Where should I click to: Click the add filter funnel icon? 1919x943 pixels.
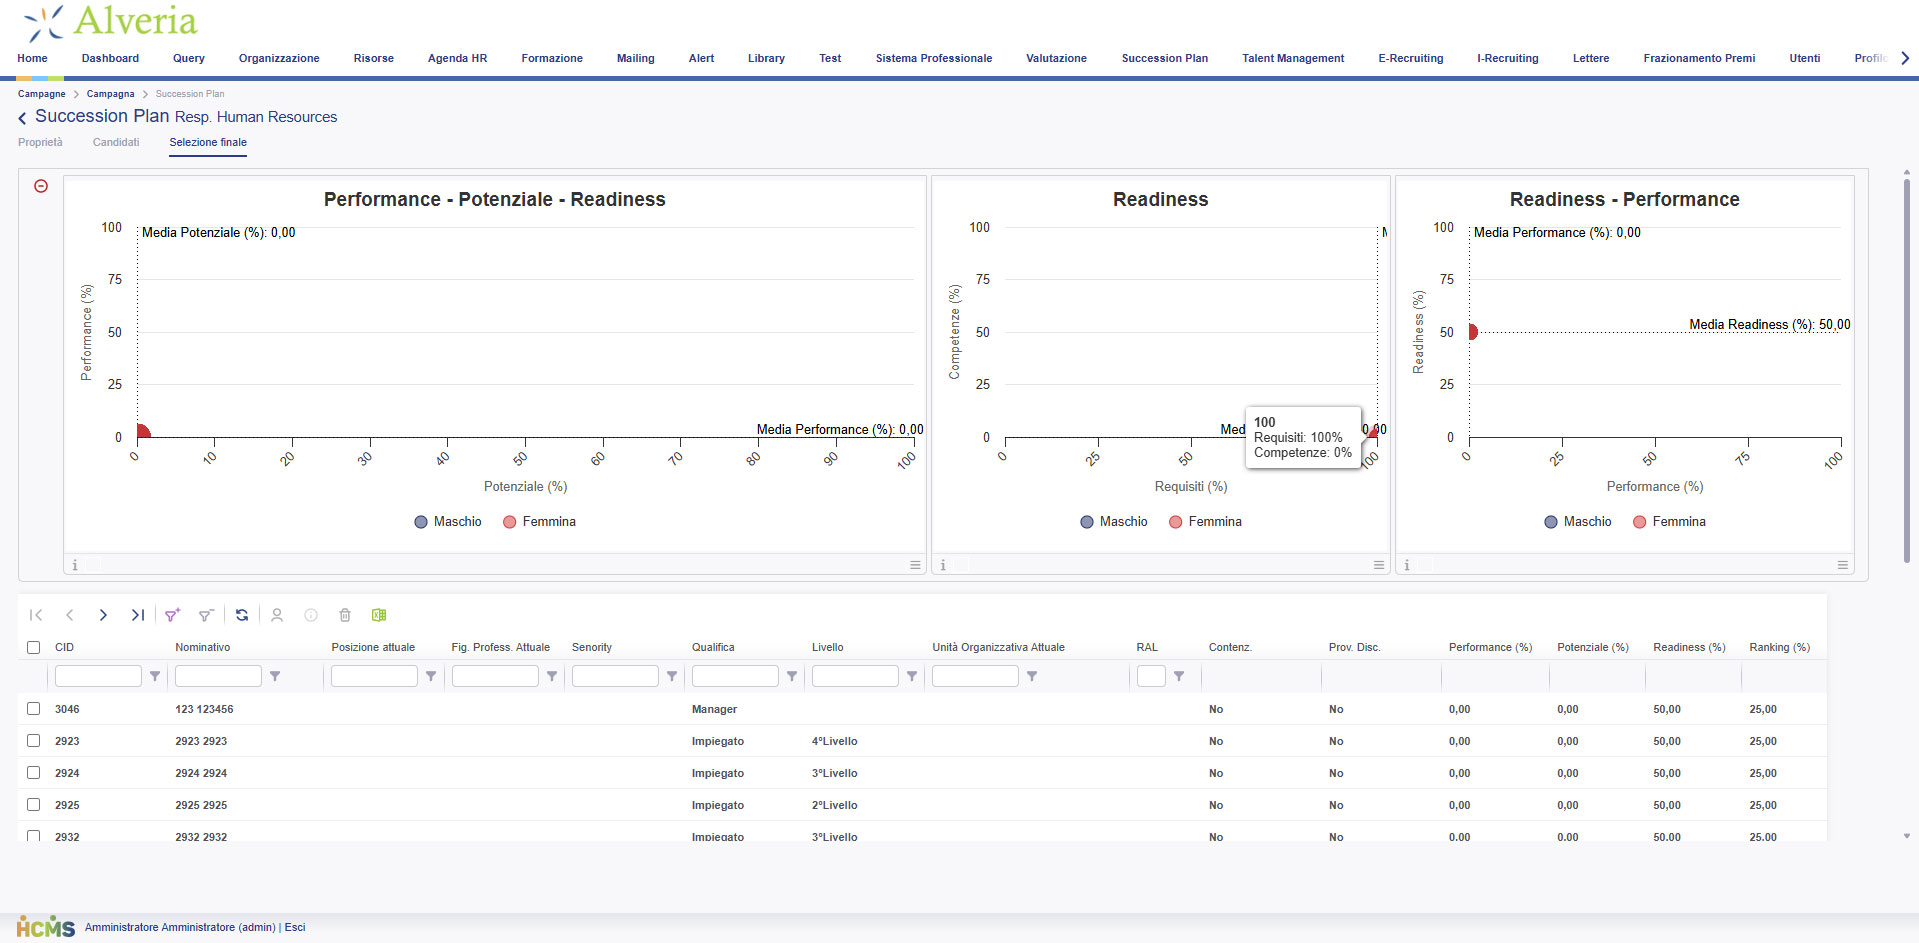172,615
